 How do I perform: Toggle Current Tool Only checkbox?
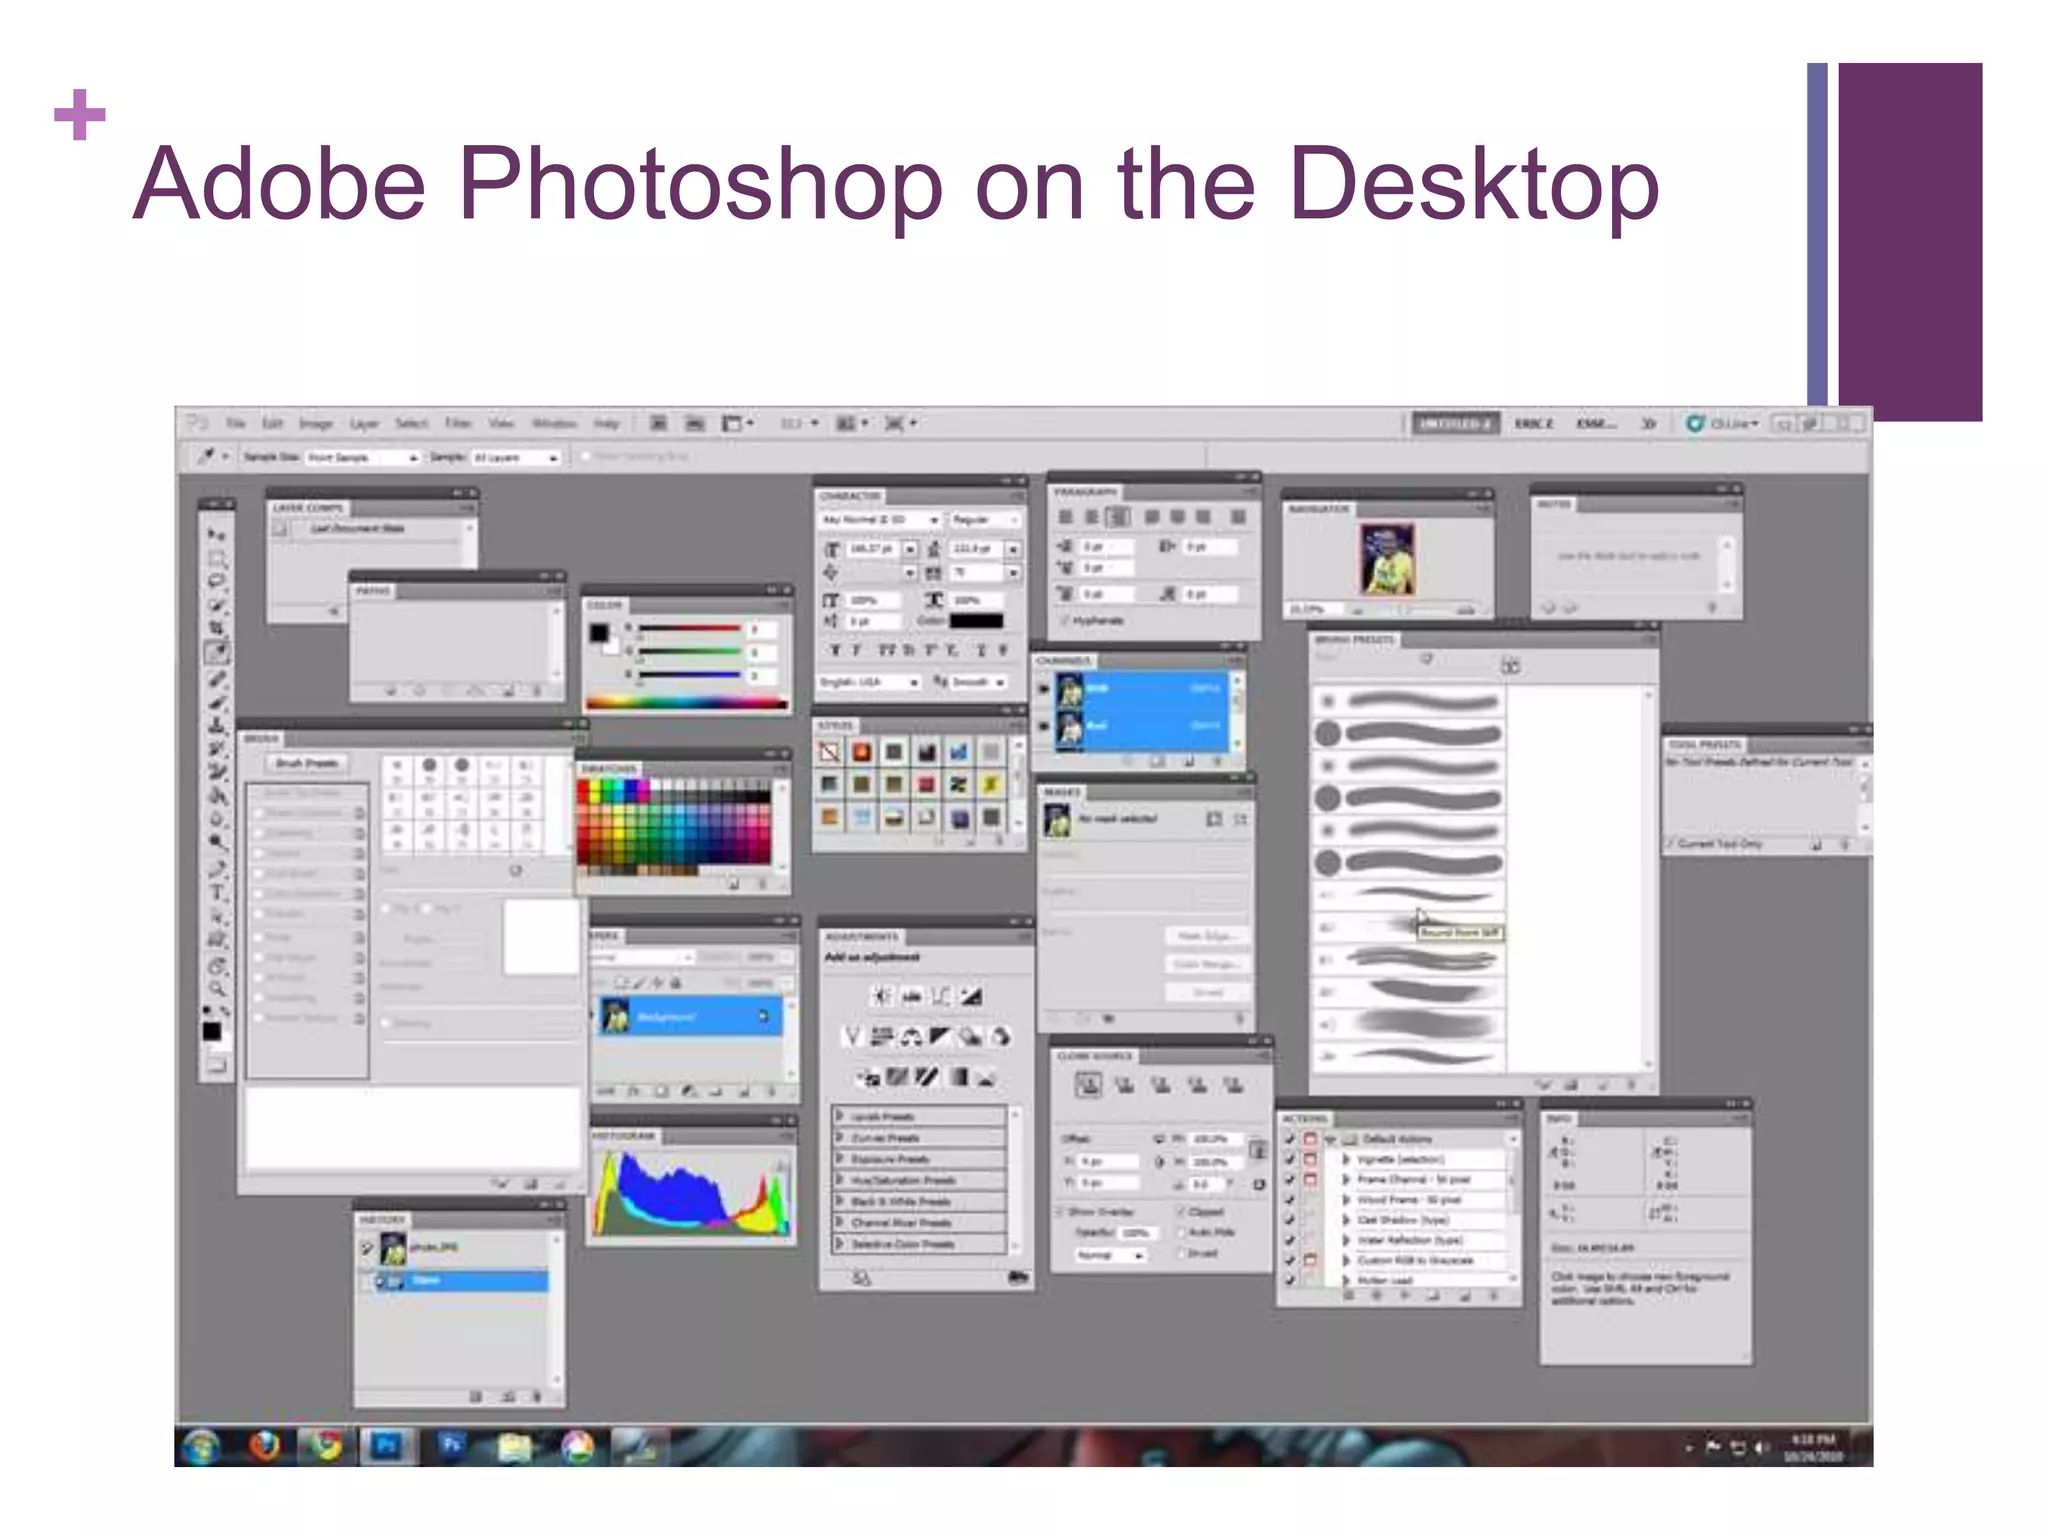[x=1670, y=844]
